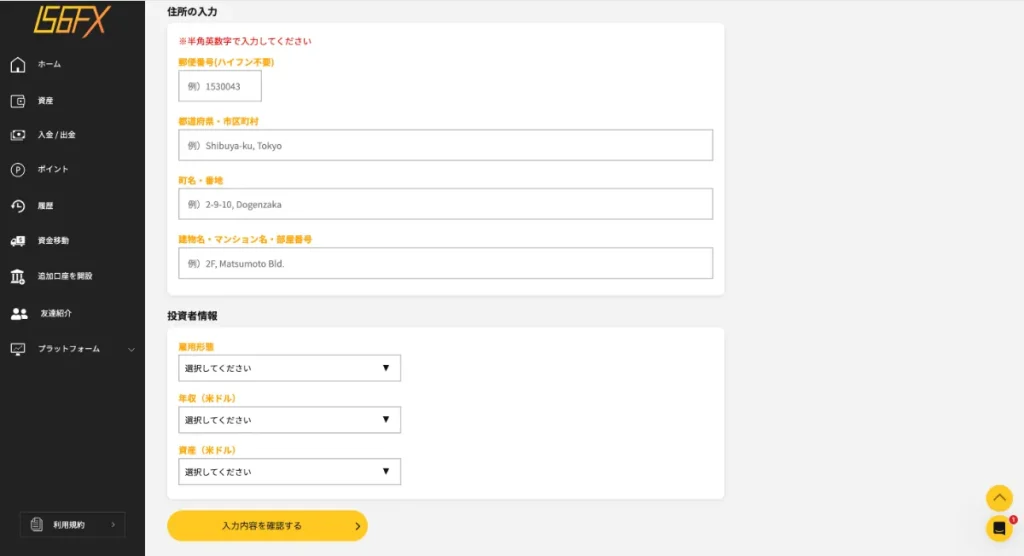
Task: Click the wallet icon for 資産
Action: 18,101
